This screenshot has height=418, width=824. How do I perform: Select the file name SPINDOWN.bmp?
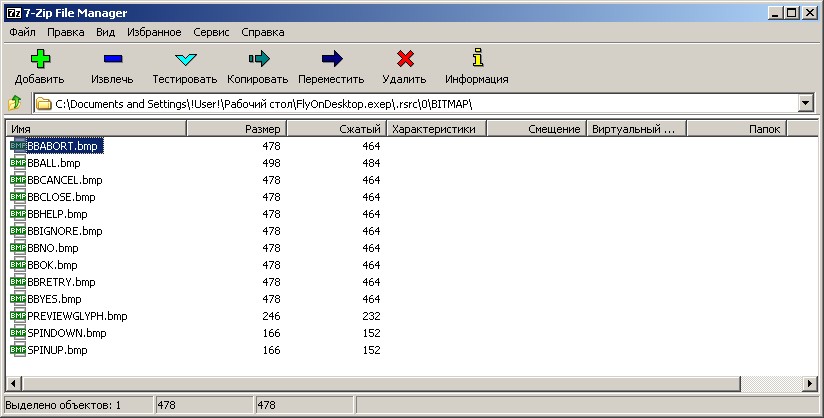coord(67,333)
